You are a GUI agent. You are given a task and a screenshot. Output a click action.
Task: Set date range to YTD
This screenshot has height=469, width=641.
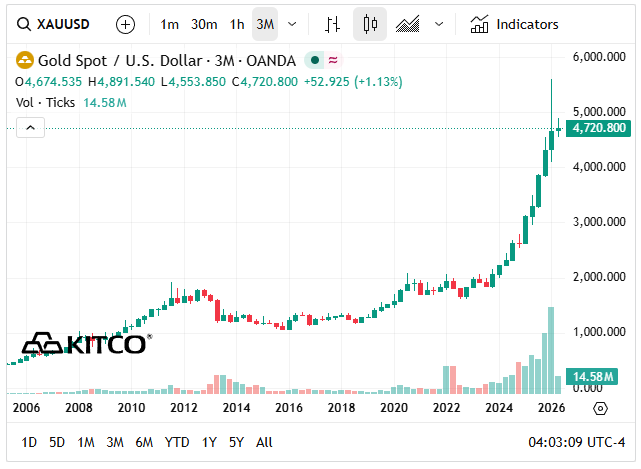(x=177, y=442)
